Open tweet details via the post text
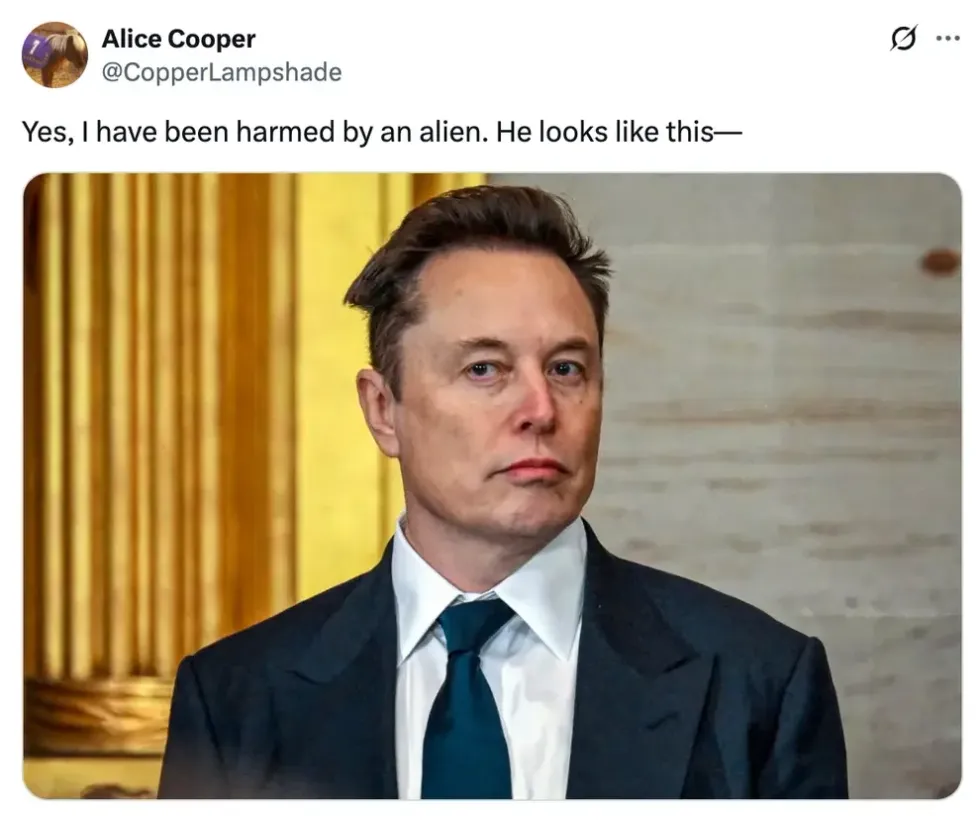This screenshot has height=821, width=980. 381,132
